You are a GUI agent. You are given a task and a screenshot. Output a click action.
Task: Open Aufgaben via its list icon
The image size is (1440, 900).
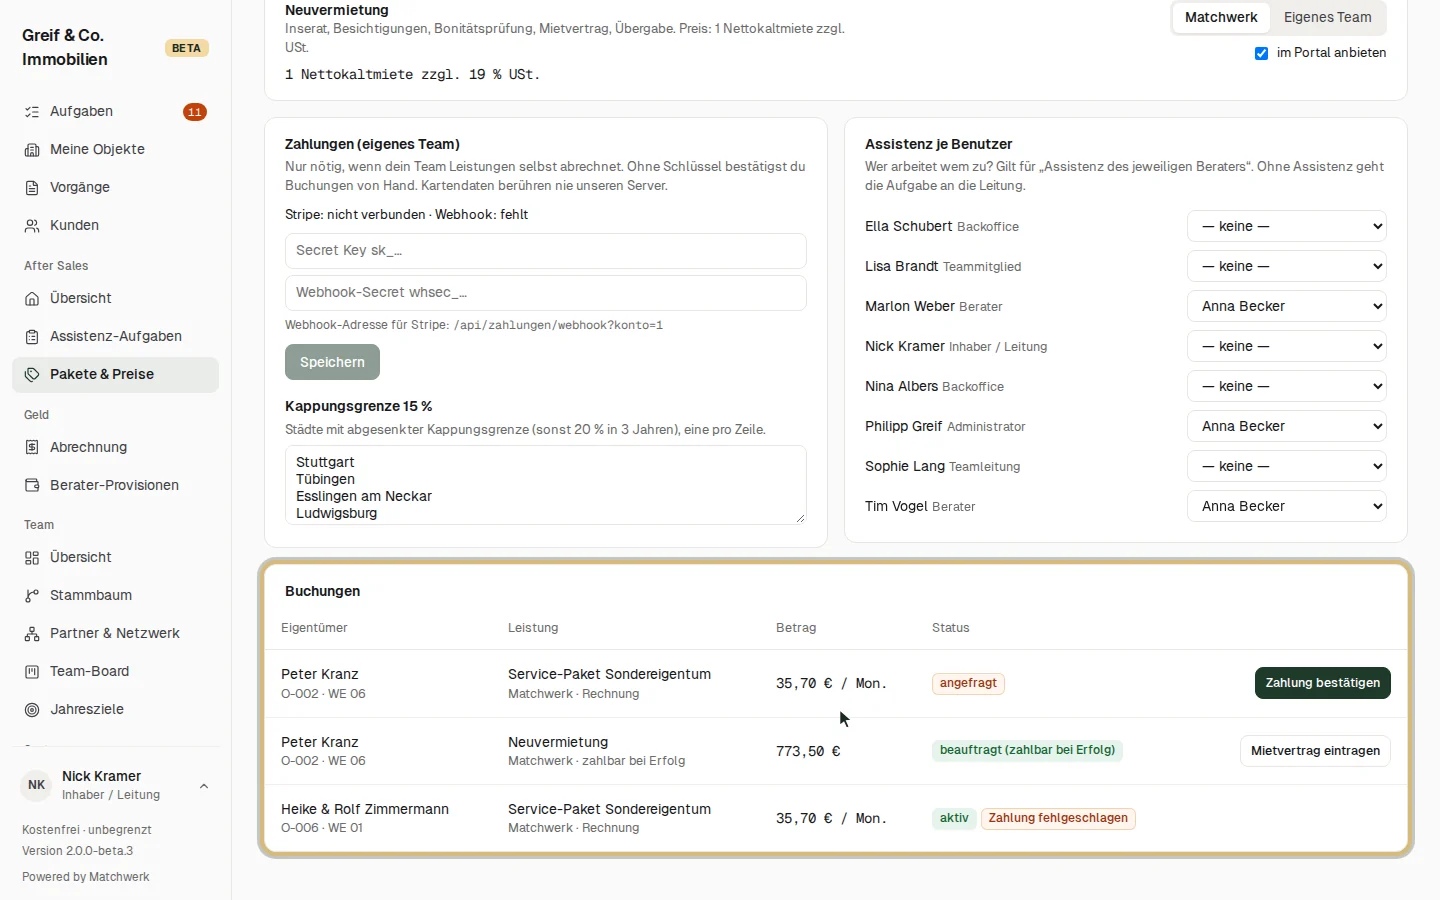coord(32,112)
